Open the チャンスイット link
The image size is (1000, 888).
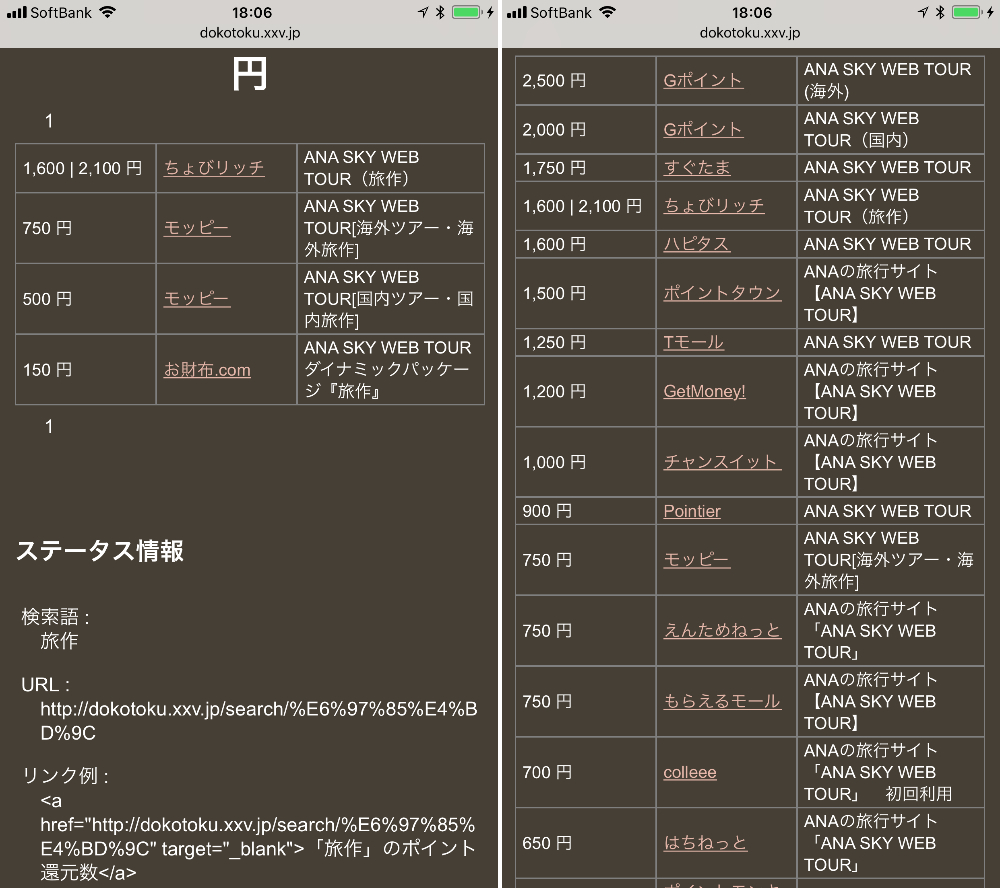(x=722, y=462)
